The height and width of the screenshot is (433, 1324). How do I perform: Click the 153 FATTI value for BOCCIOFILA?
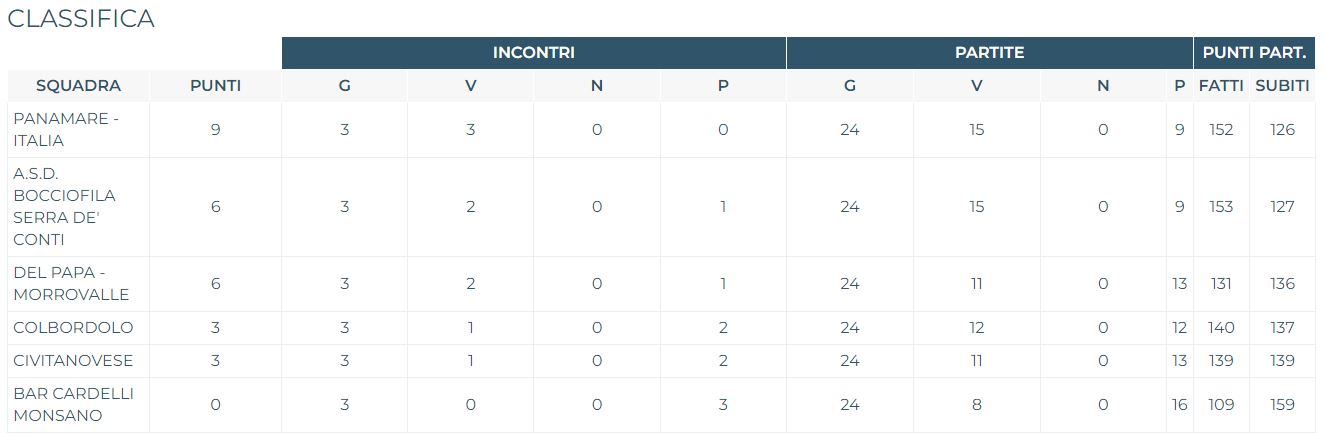[x=1221, y=207]
